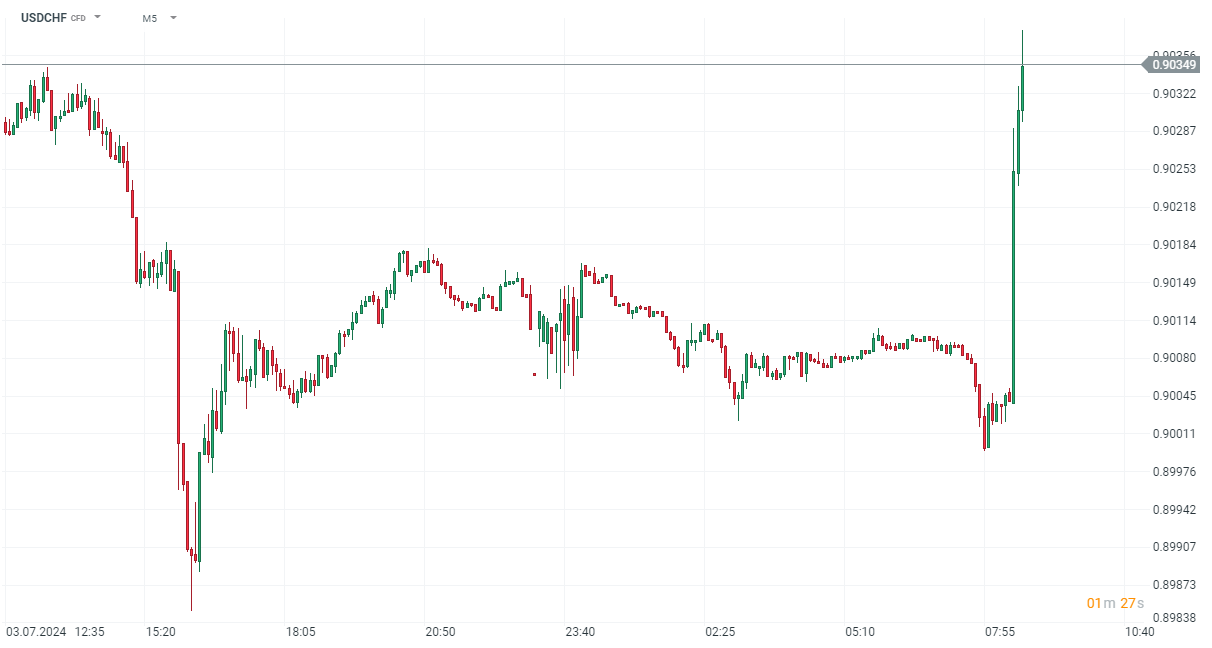Pick the 07:55 time axis label

click(x=1000, y=632)
